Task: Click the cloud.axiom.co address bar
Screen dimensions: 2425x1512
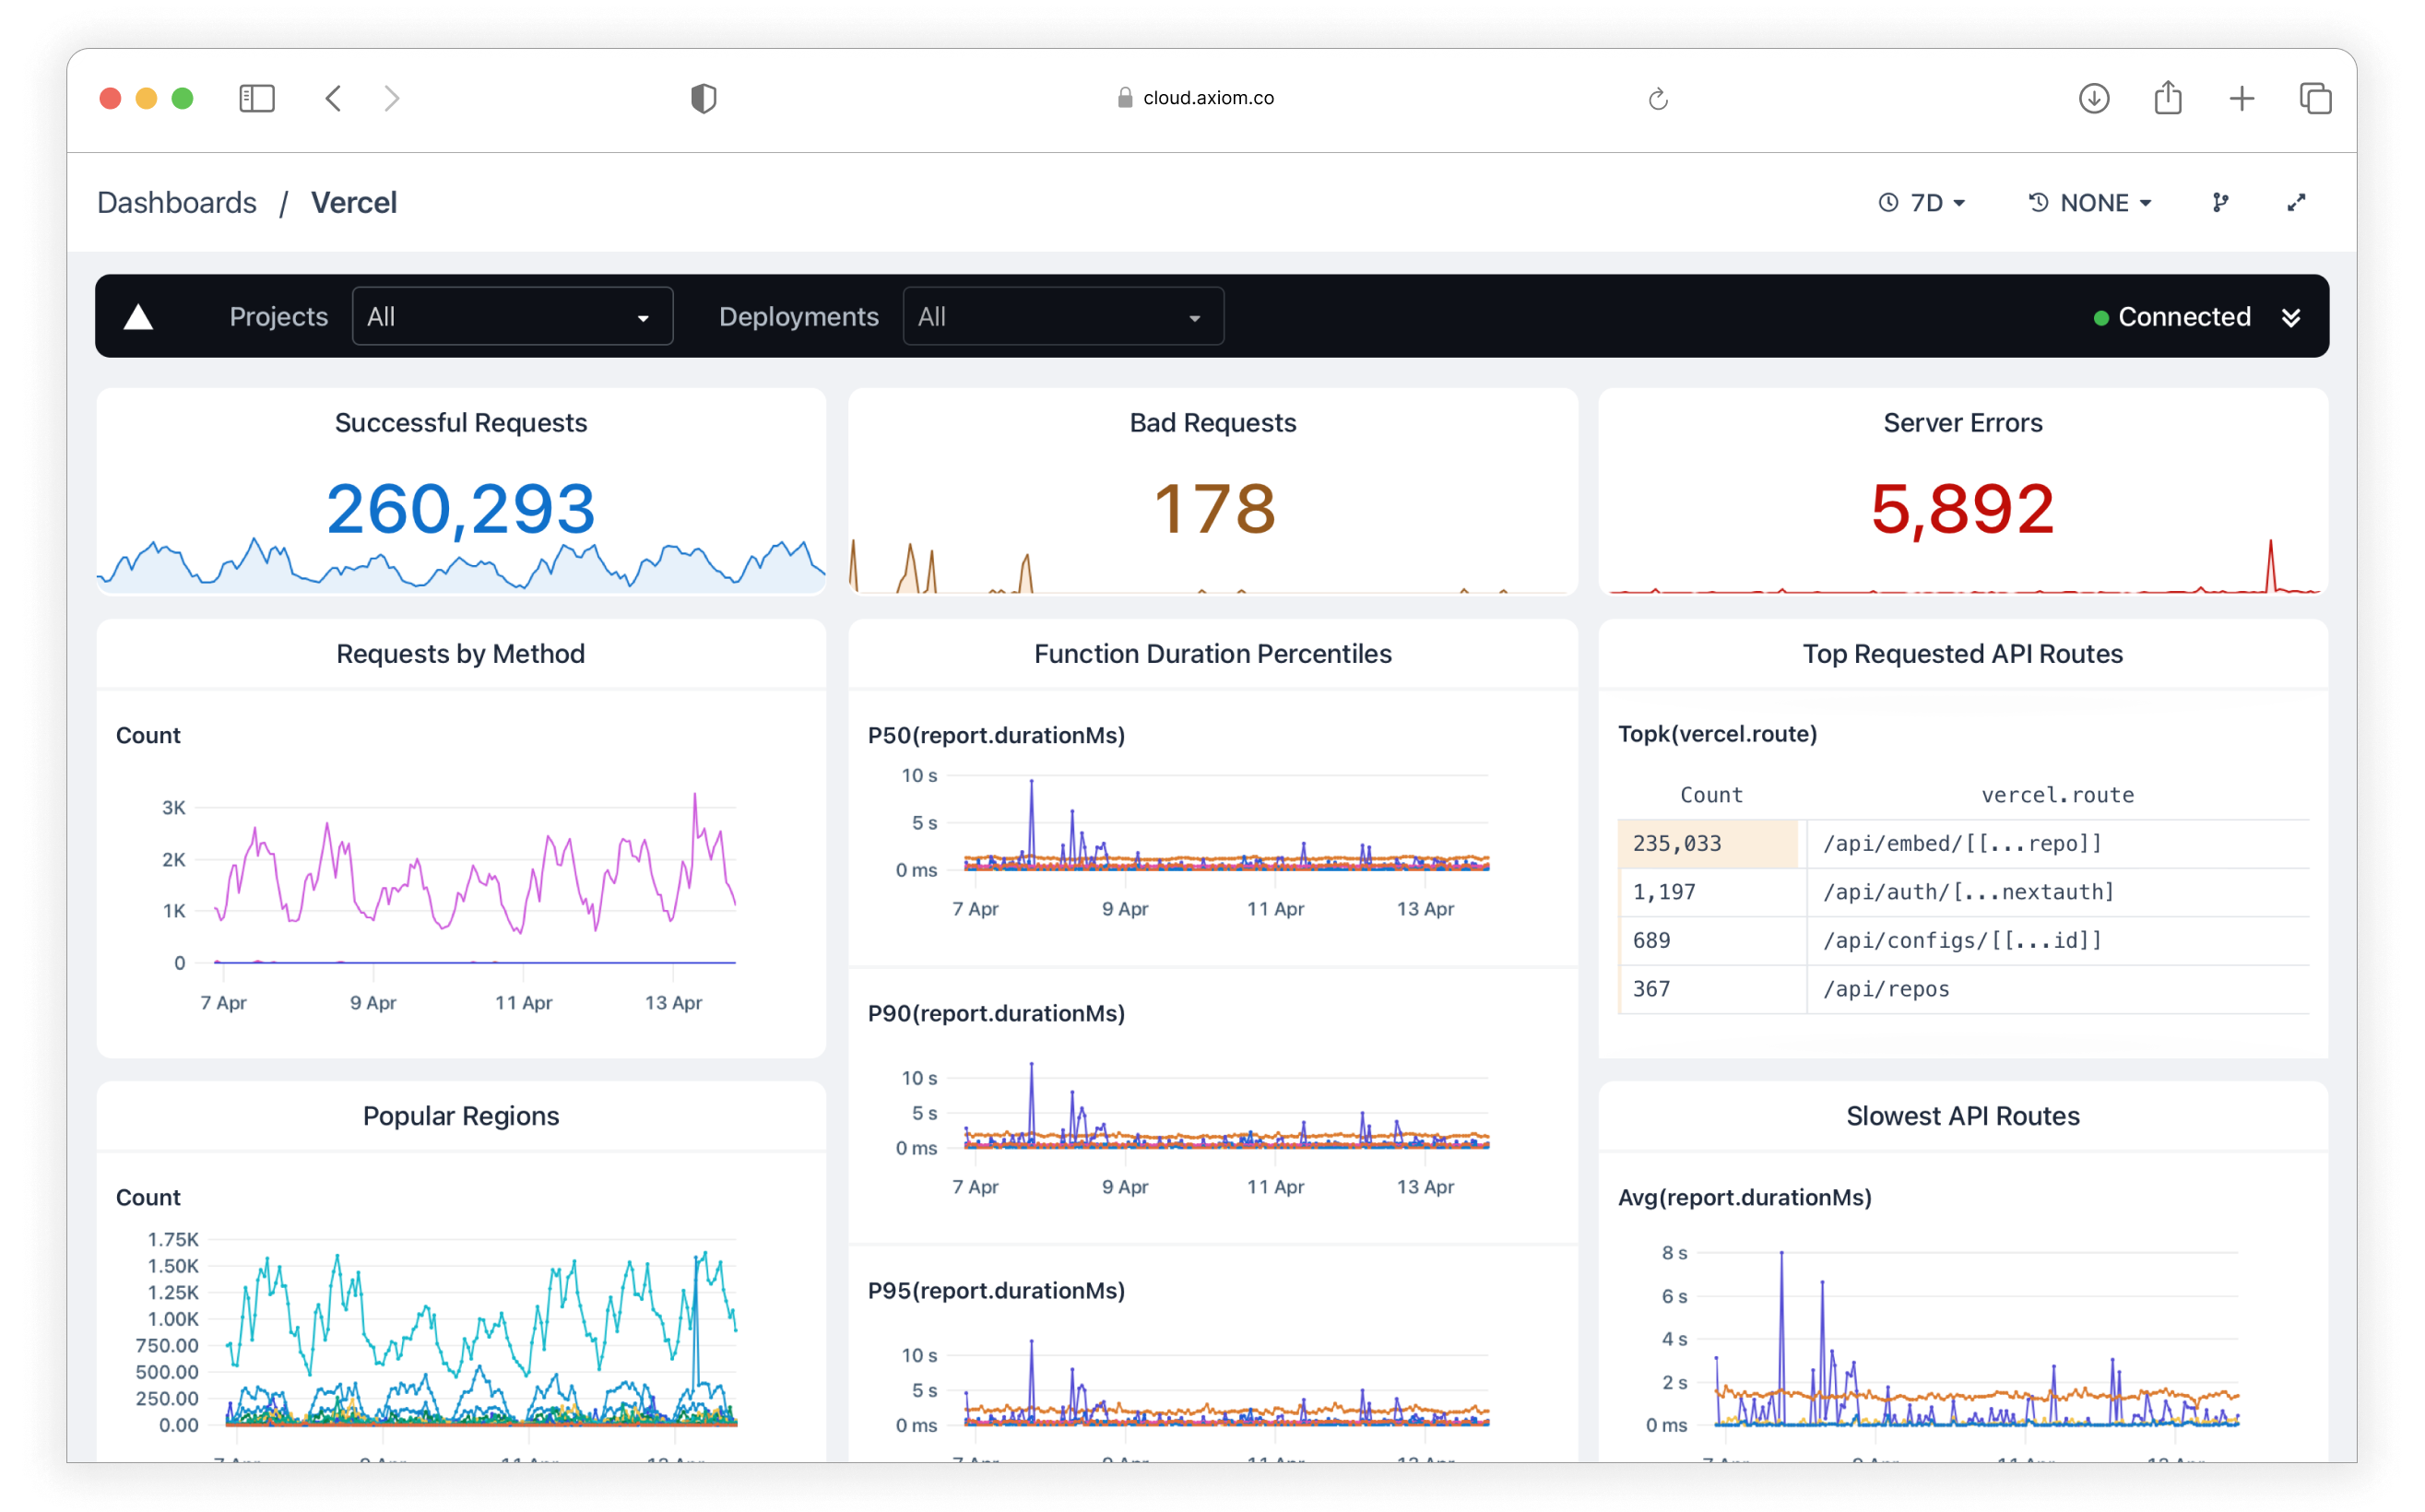Action: (1196, 98)
